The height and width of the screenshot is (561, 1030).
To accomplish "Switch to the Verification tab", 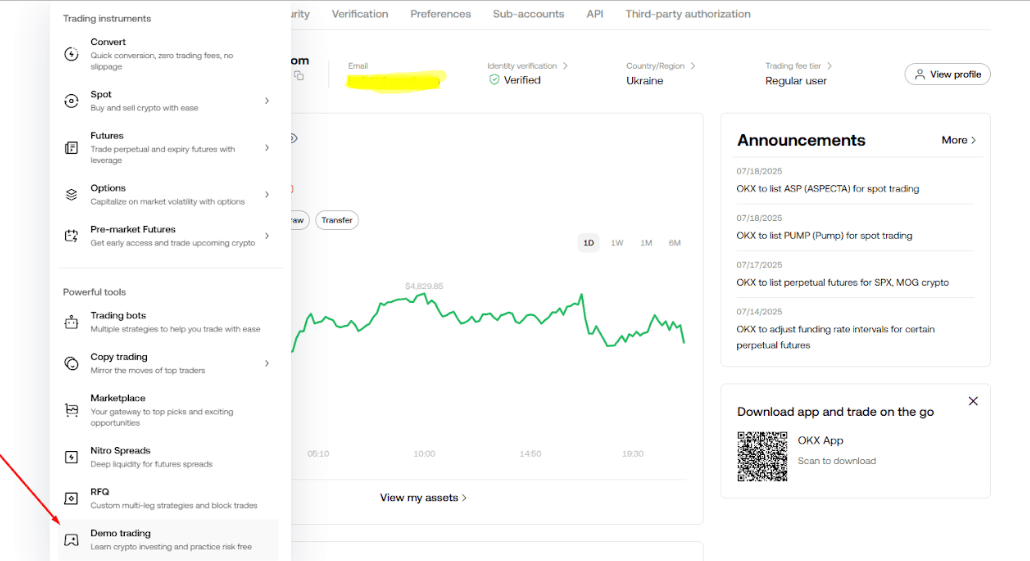I will 360,14.
